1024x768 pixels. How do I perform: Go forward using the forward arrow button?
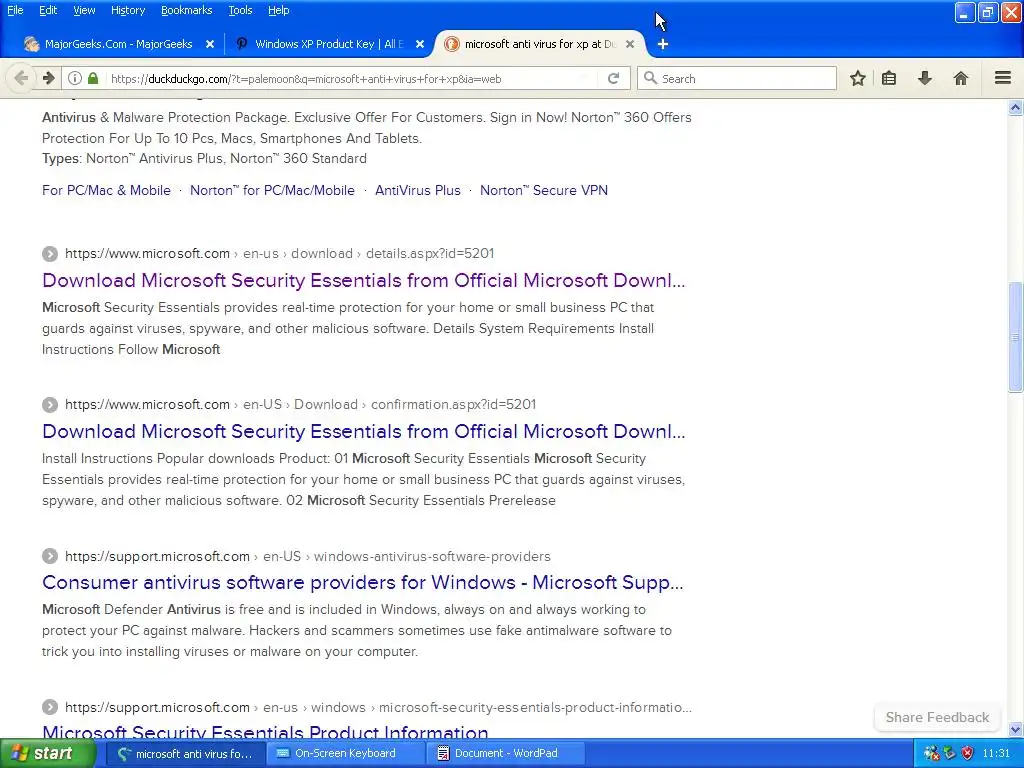(49, 78)
